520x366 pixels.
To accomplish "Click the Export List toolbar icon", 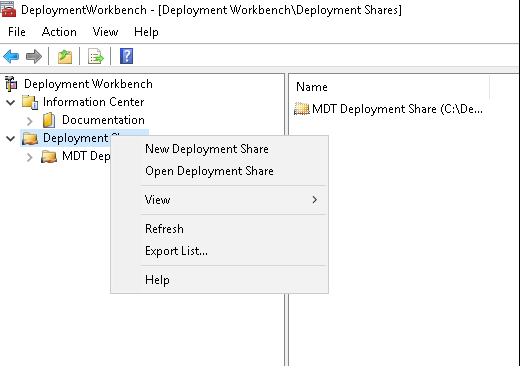I will click(96, 56).
